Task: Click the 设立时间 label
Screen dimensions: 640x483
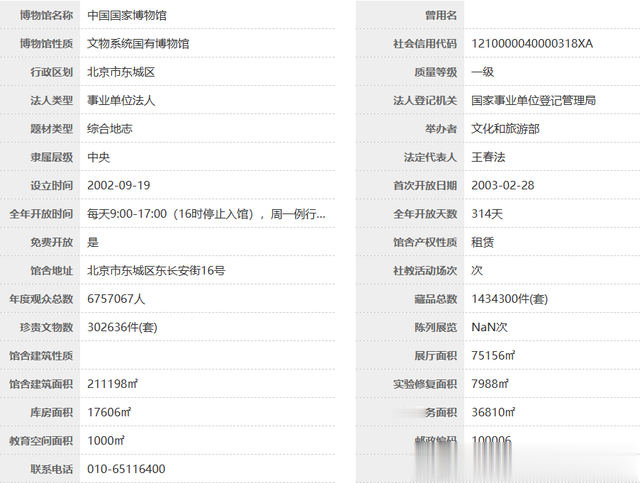Action: tap(52, 185)
